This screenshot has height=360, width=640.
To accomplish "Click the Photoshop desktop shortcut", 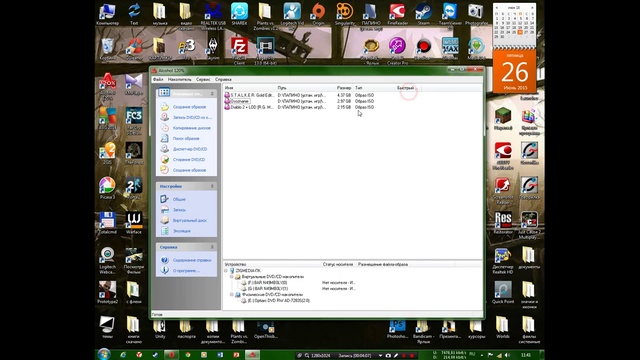I will (397, 329).
